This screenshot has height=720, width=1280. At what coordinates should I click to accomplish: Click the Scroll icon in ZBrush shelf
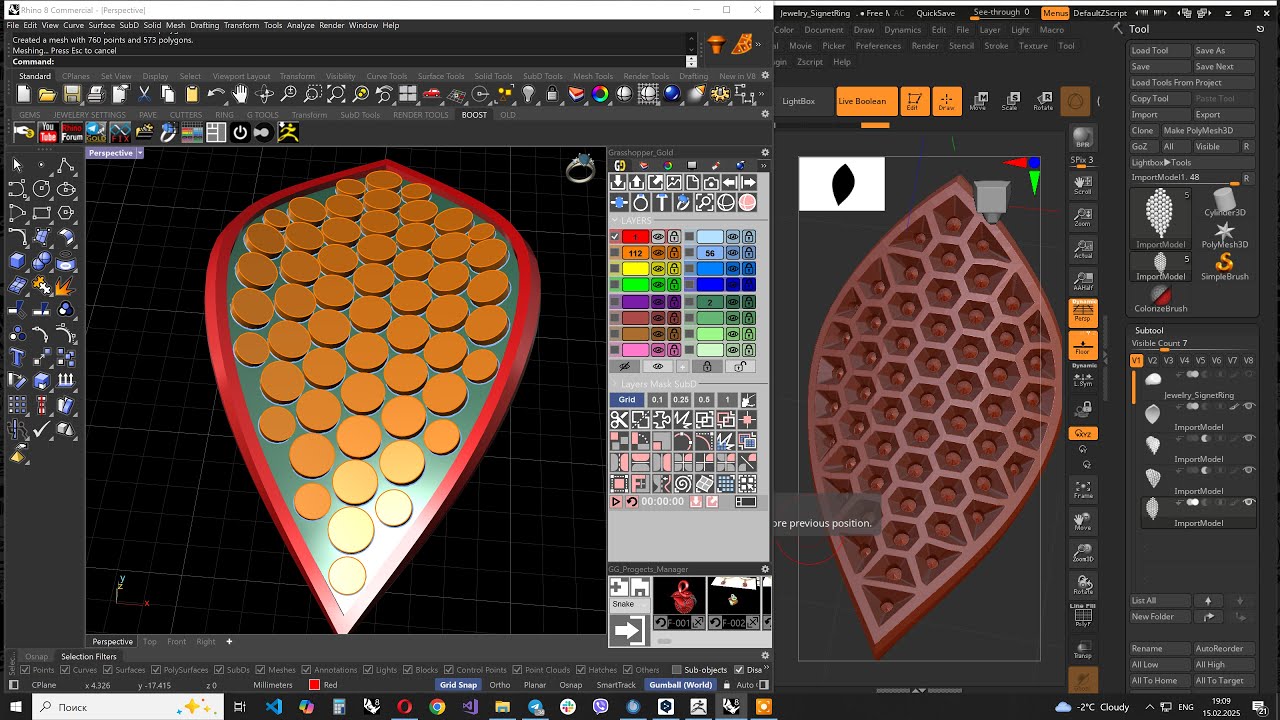coord(1082,184)
